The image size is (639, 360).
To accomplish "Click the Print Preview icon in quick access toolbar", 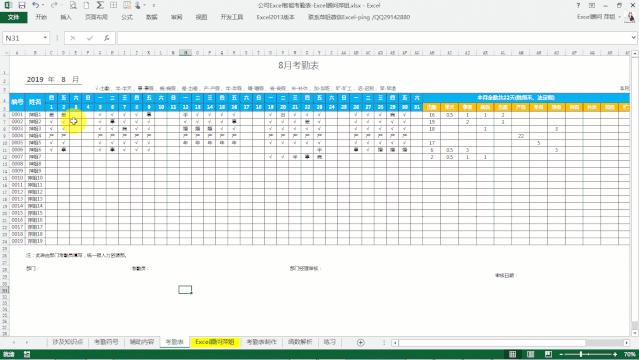I will [73, 5].
